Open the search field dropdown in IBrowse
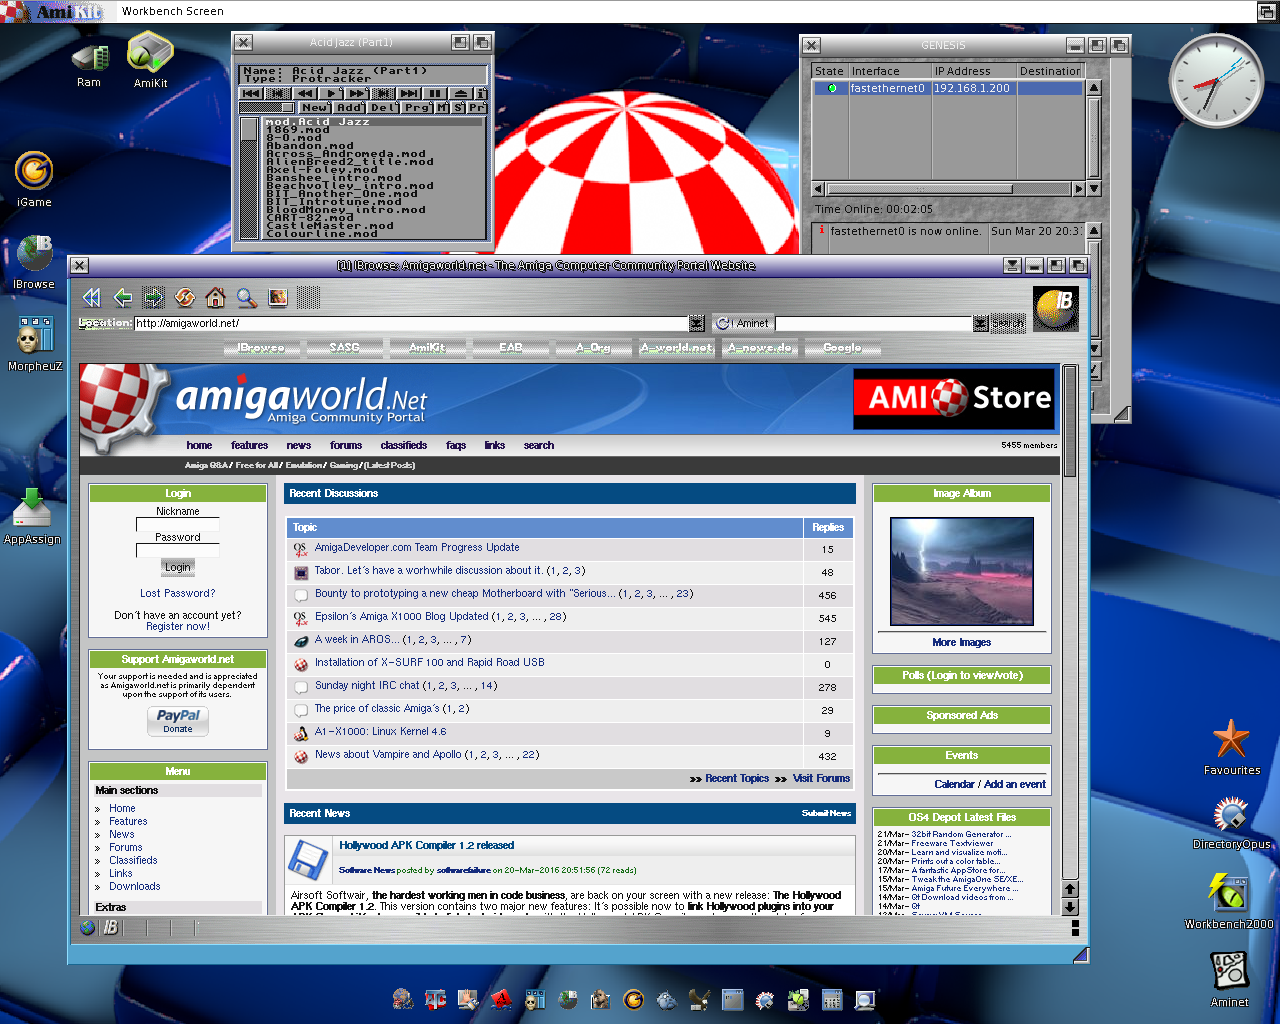 pyautogui.click(x=980, y=323)
